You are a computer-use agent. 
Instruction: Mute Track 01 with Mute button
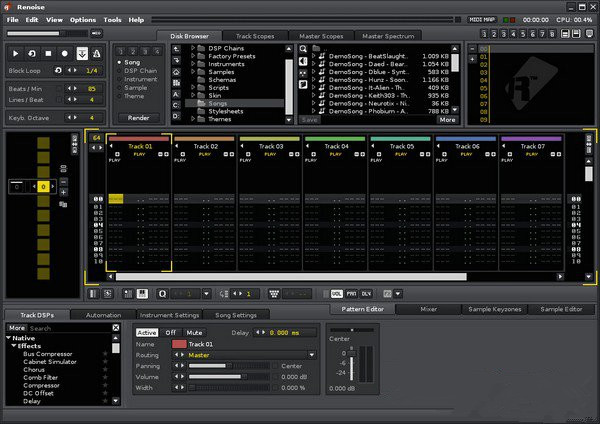pyautogui.click(x=194, y=332)
